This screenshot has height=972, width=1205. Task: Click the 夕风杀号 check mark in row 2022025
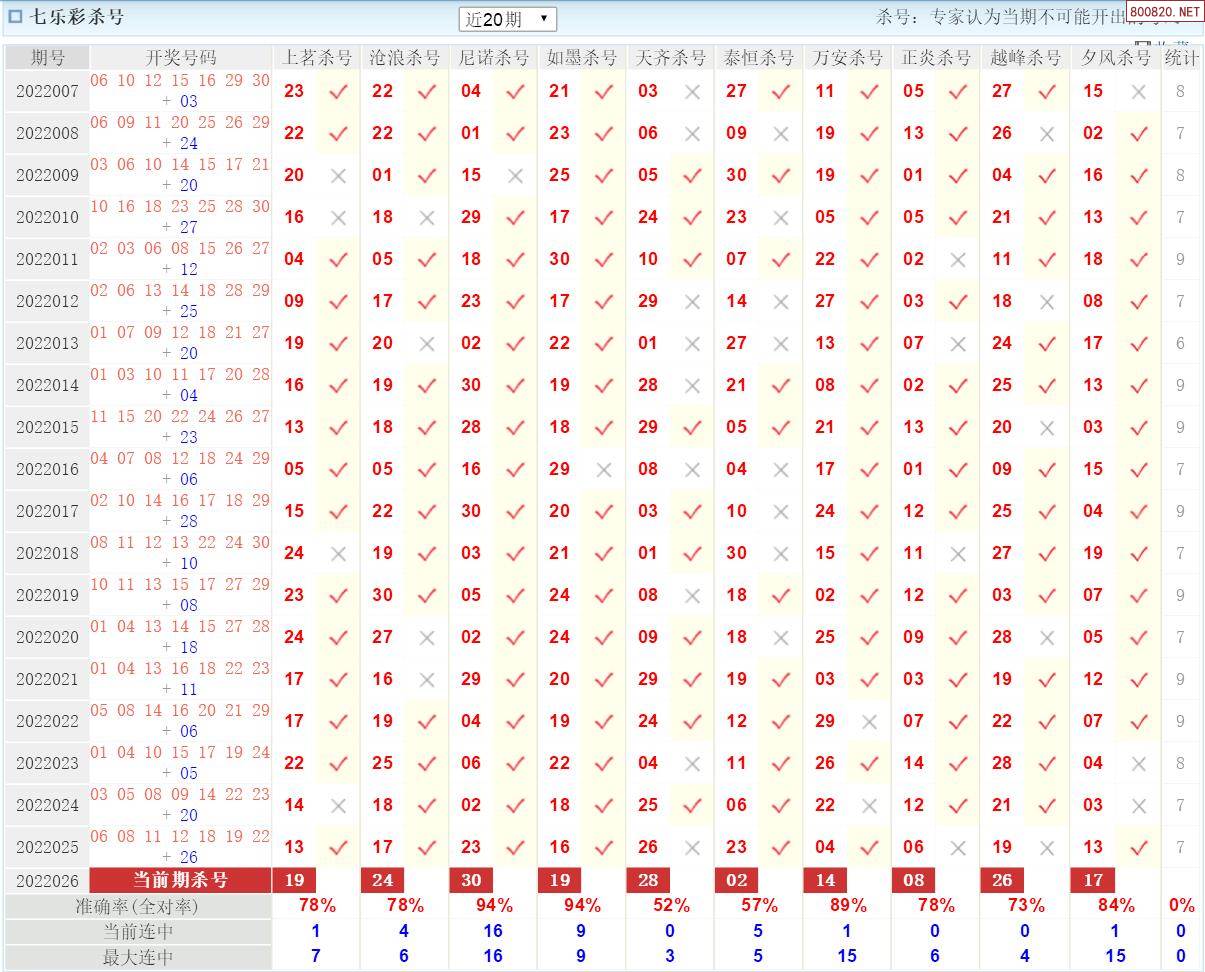pyautogui.click(x=1138, y=847)
